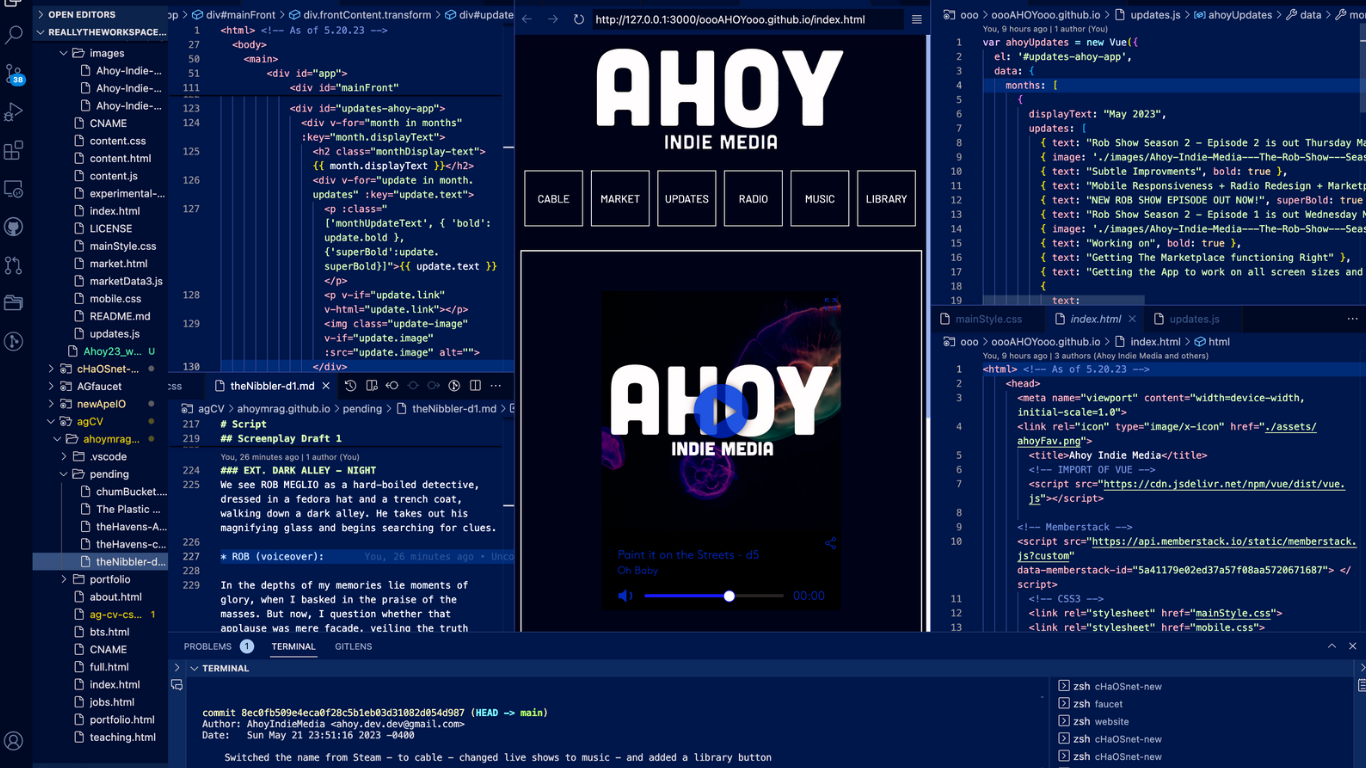Screen dimensions: 1366x768
Task: Switch to the PROBLEMS panel tab
Action: pyautogui.click(x=207, y=647)
